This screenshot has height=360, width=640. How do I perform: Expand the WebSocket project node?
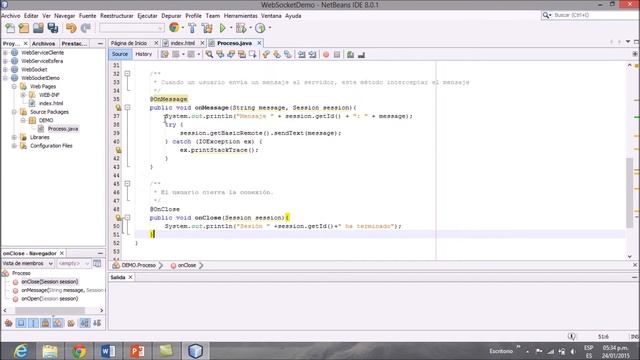click(5, 69)
